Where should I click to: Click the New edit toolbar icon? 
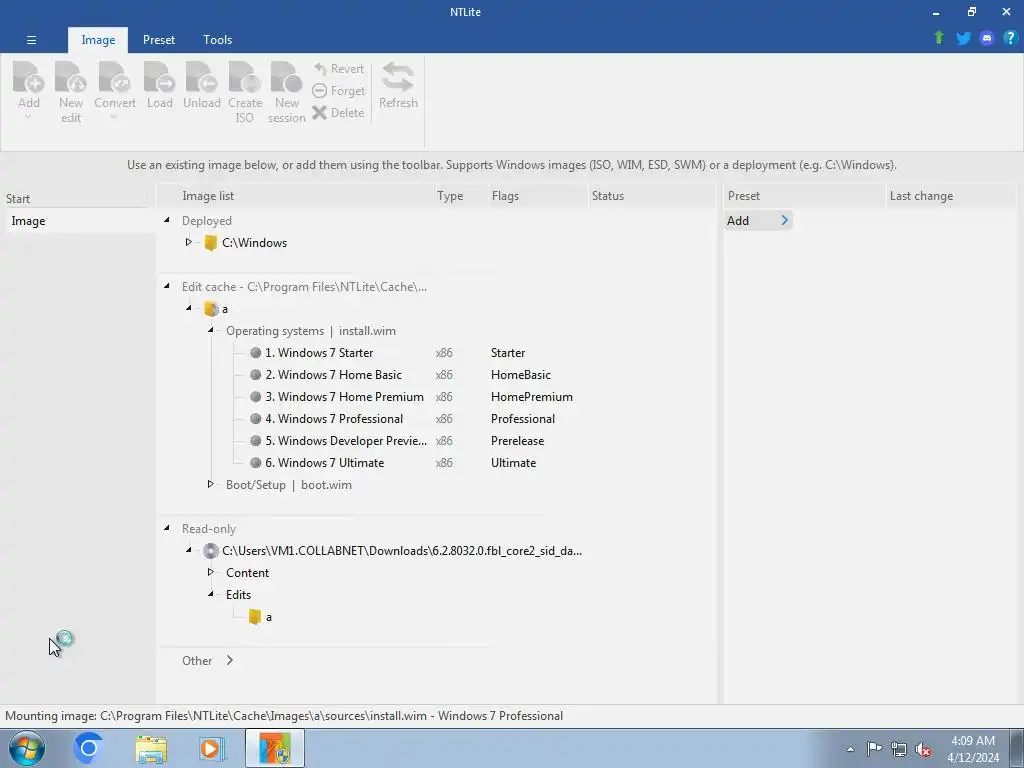click(x=71, y=76)
